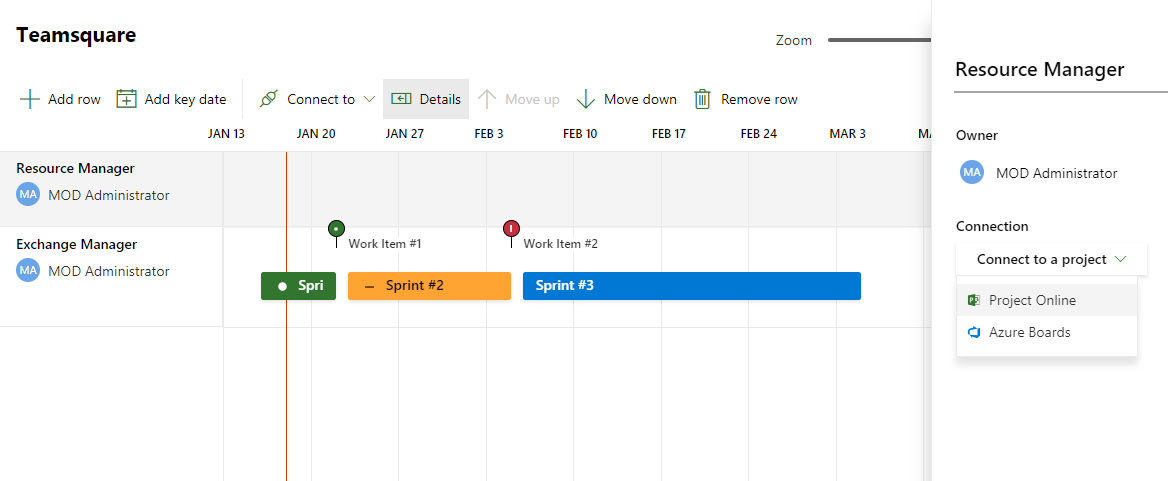
Task: Click the green Work Item #1 marker
Action: click(336, 229)
